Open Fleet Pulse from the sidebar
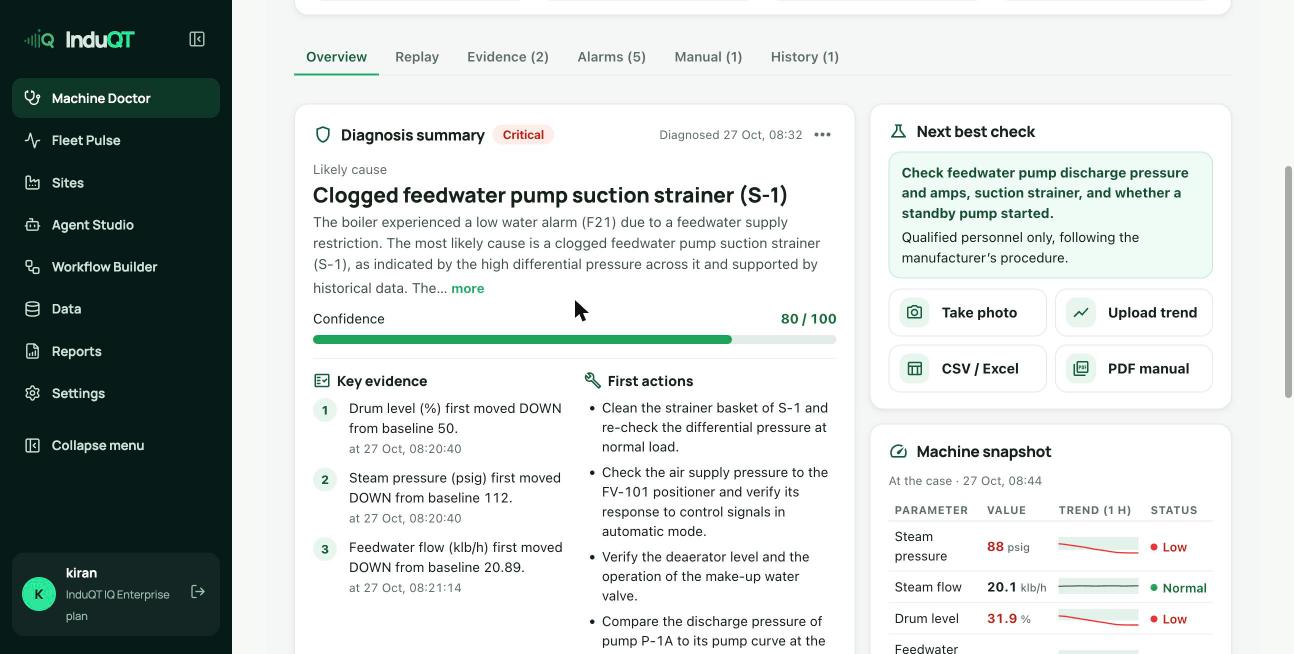The image size is (1294, 654). click(116, 140)
